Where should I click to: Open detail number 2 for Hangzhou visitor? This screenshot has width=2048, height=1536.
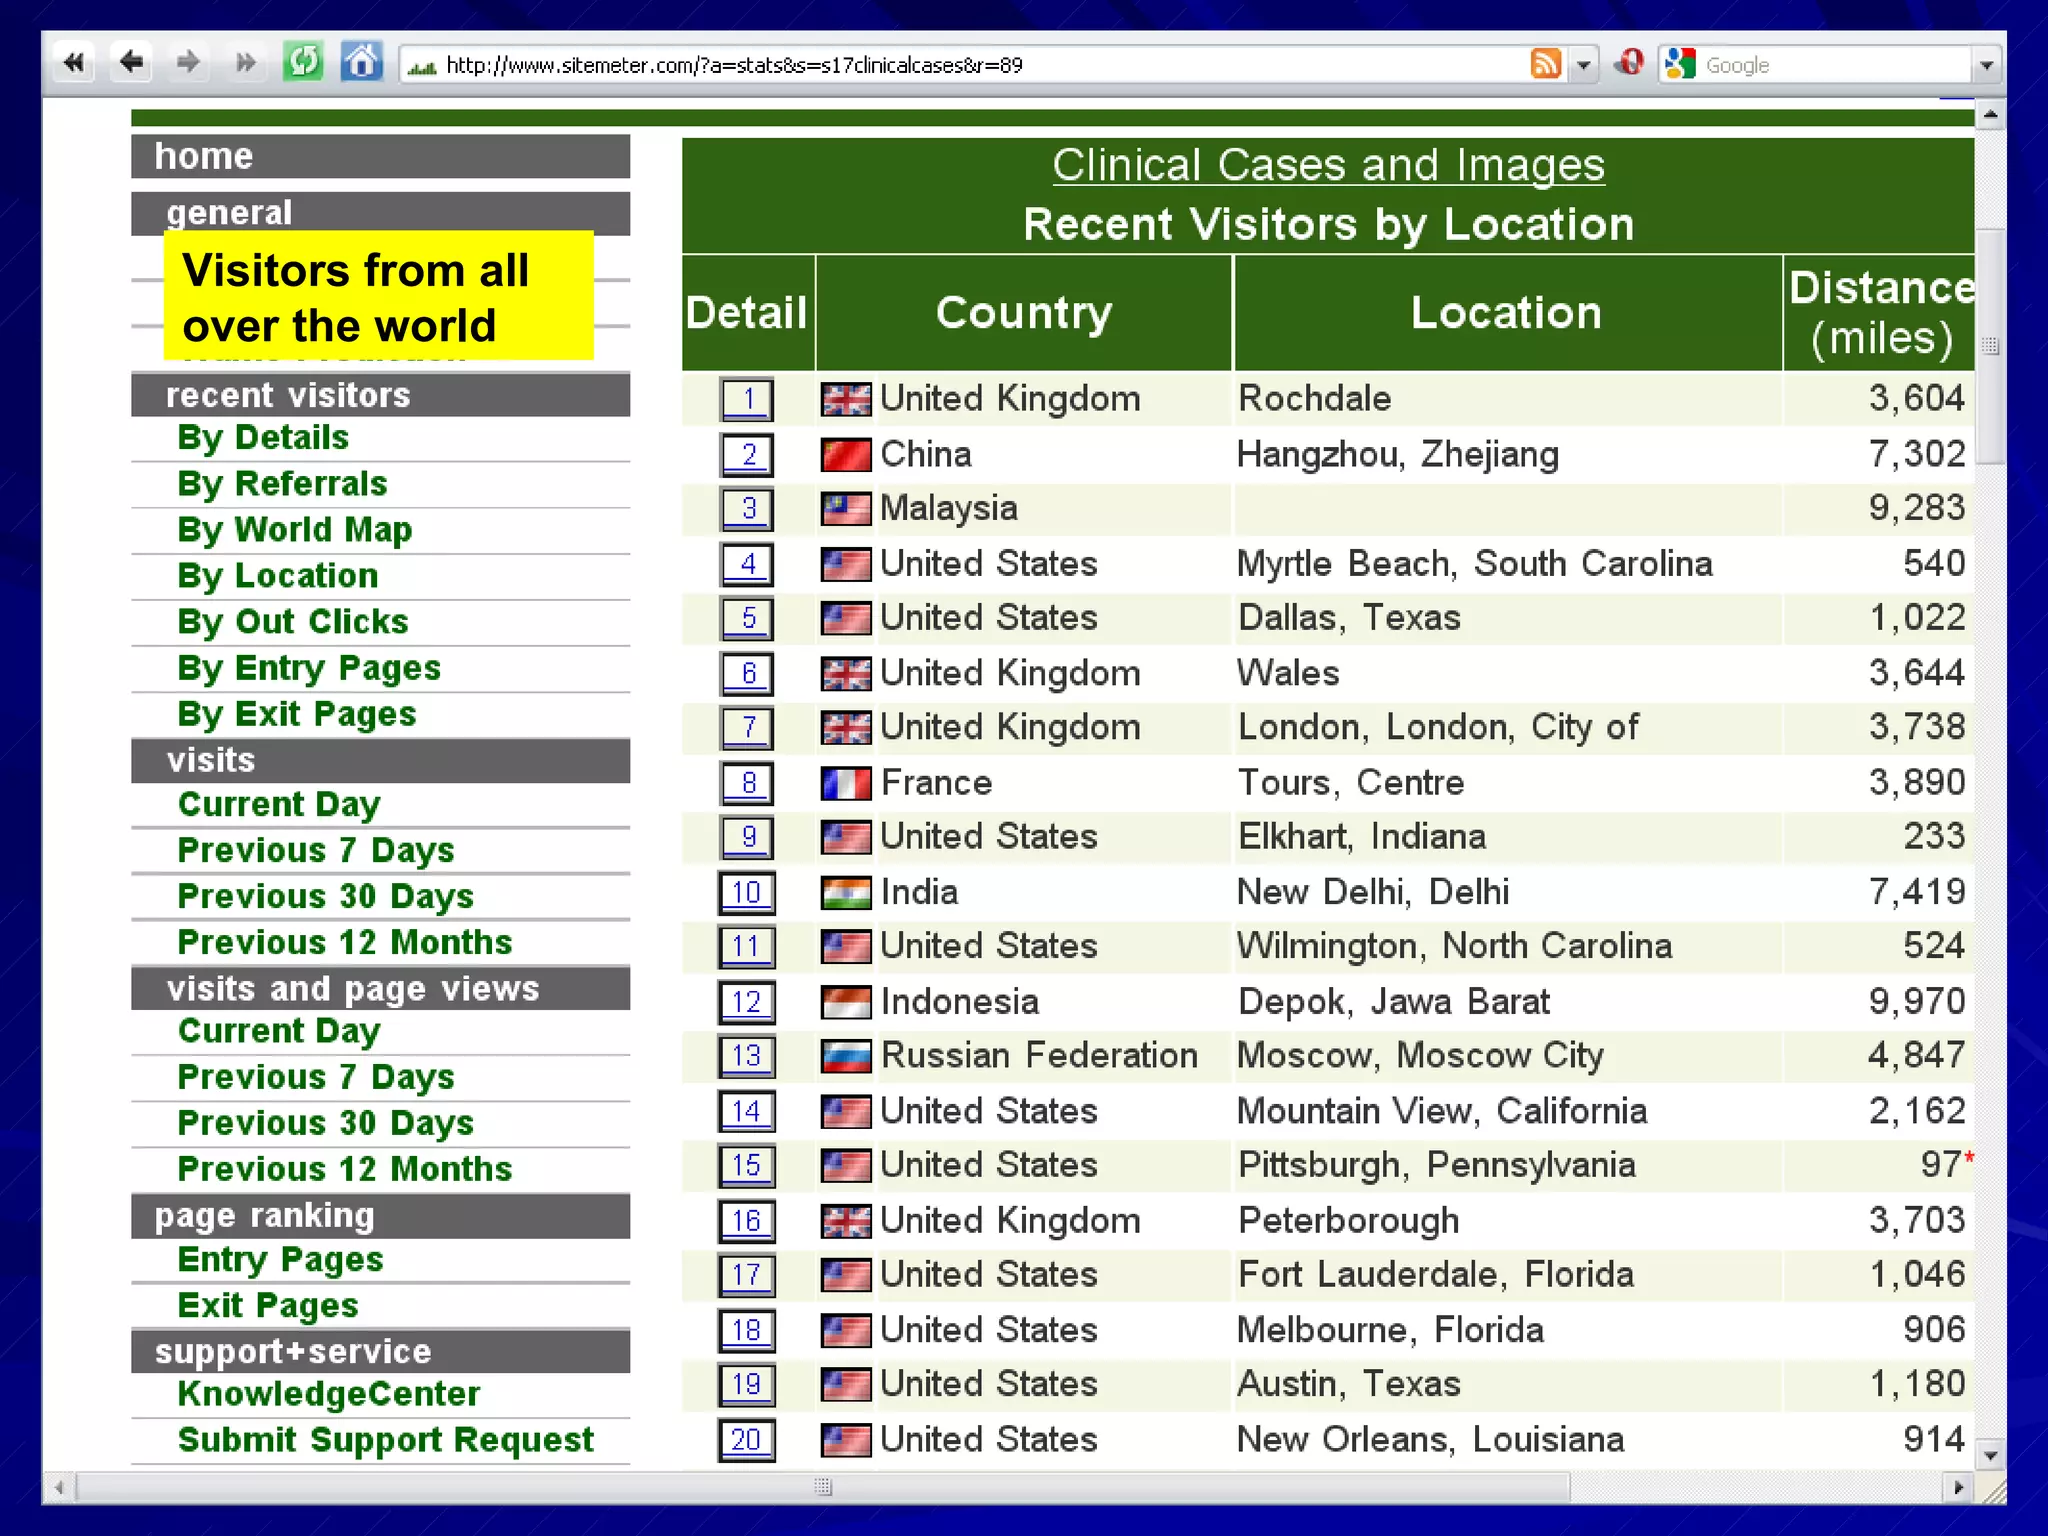click(747, 454)
